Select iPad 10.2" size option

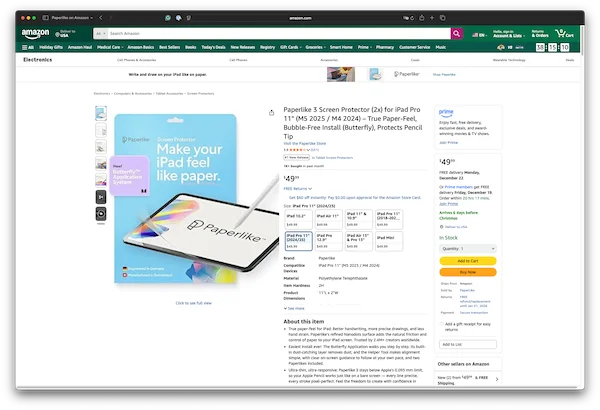pyautogui.click(x=298, y=219)
